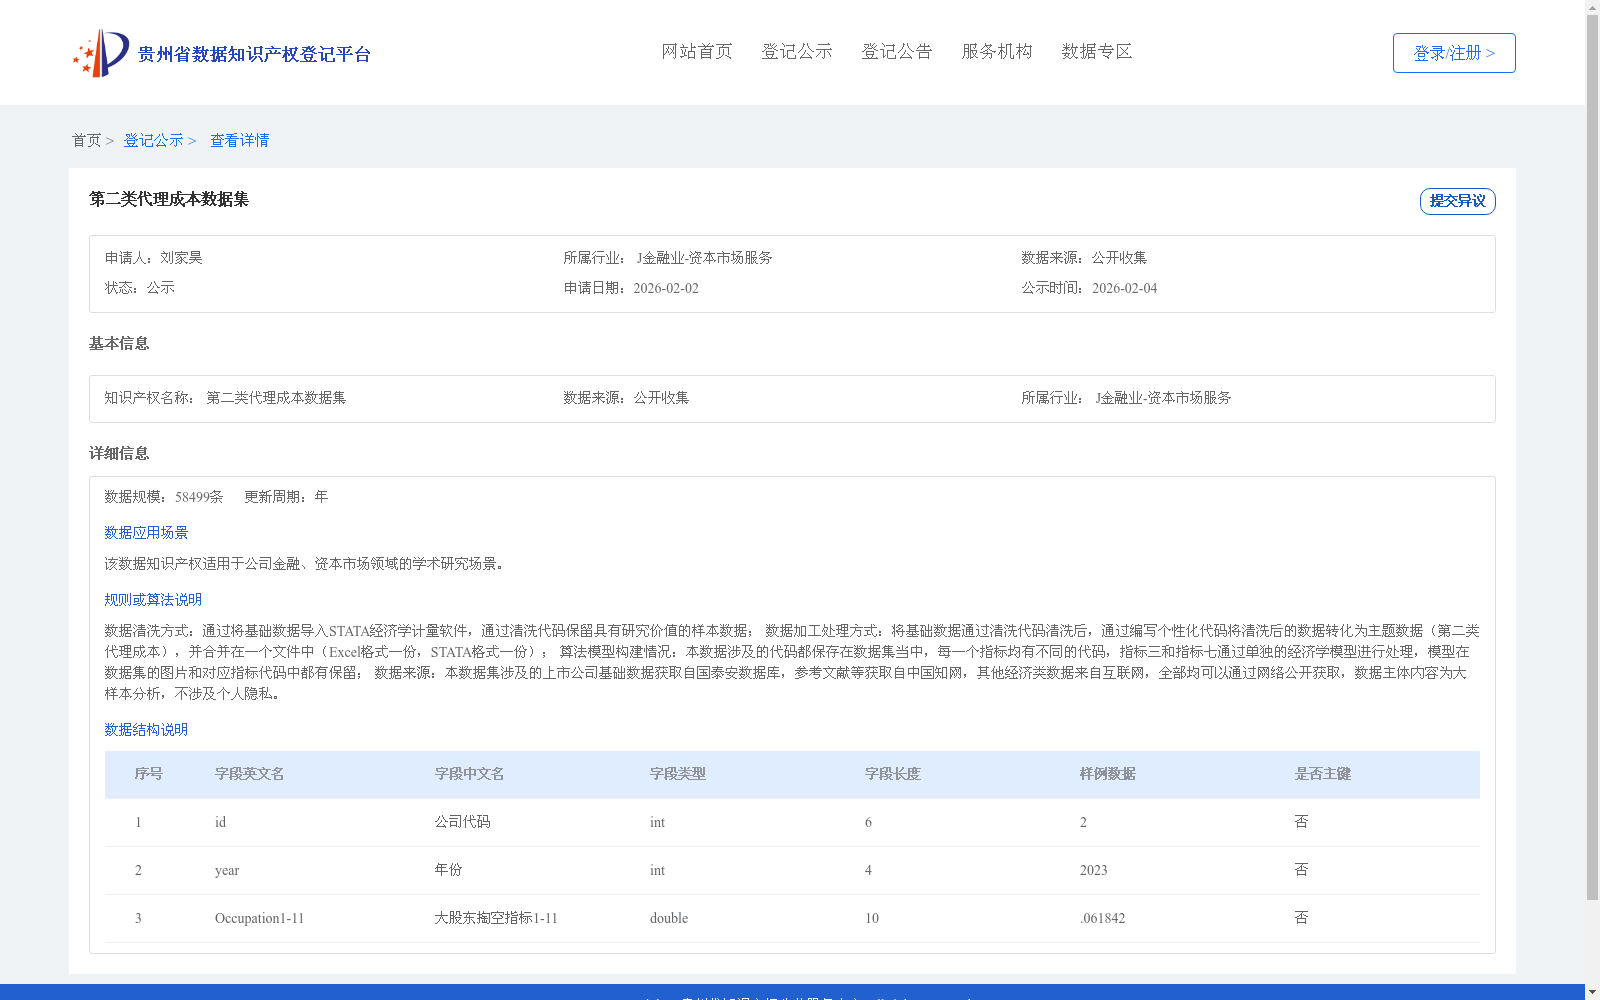Click the 数据应用场景 section heading

coord(146,533)
